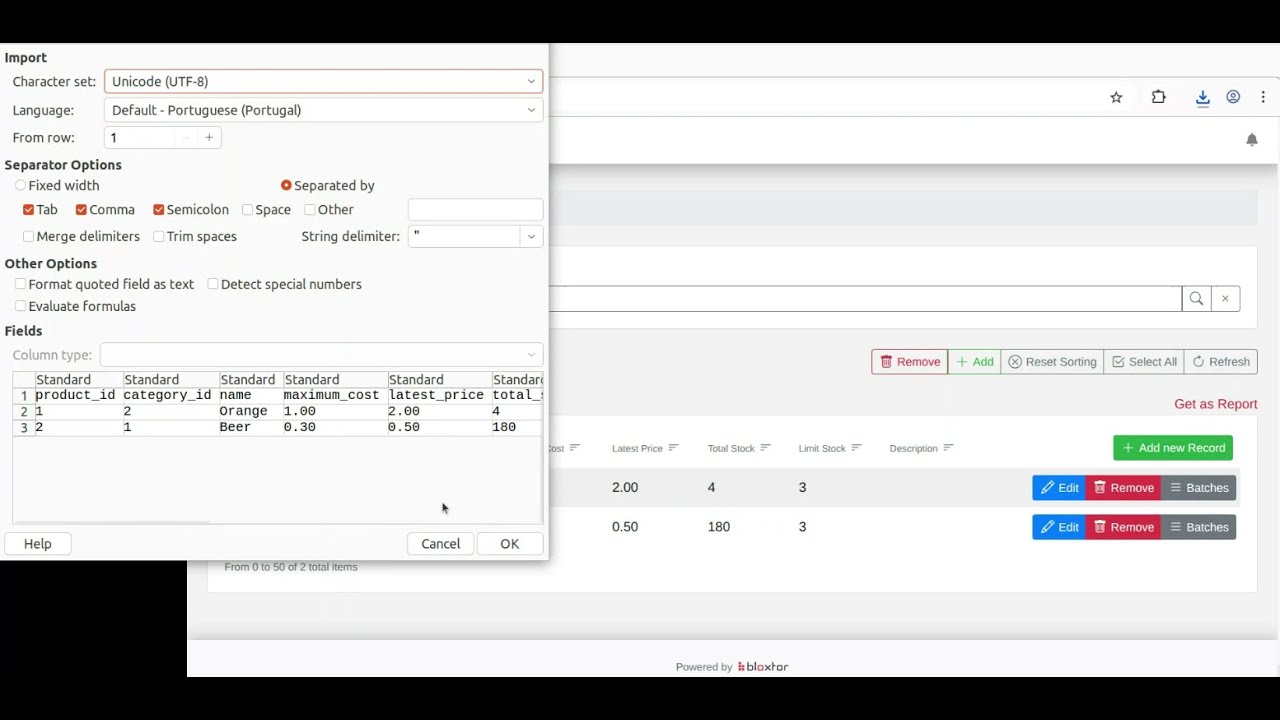Enable Trim spaces checkbox

[x=158, y=237]
